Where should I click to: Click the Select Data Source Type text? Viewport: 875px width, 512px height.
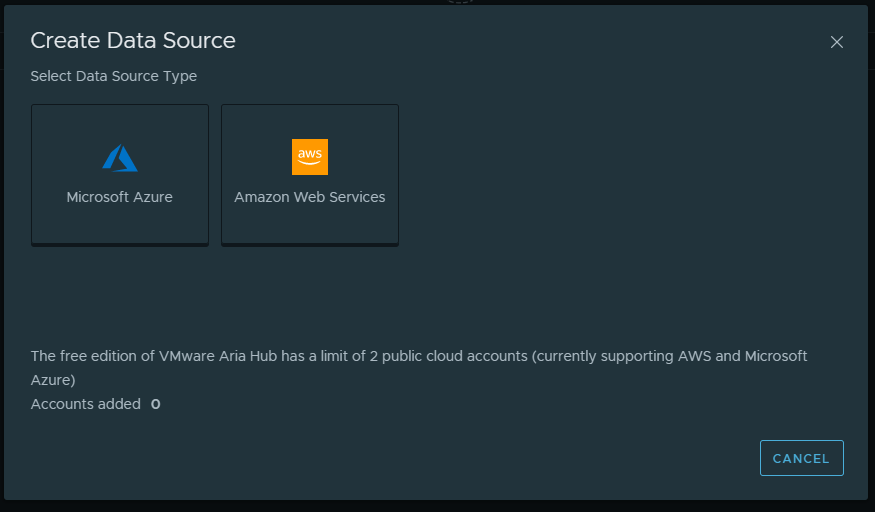pos(114,76)
